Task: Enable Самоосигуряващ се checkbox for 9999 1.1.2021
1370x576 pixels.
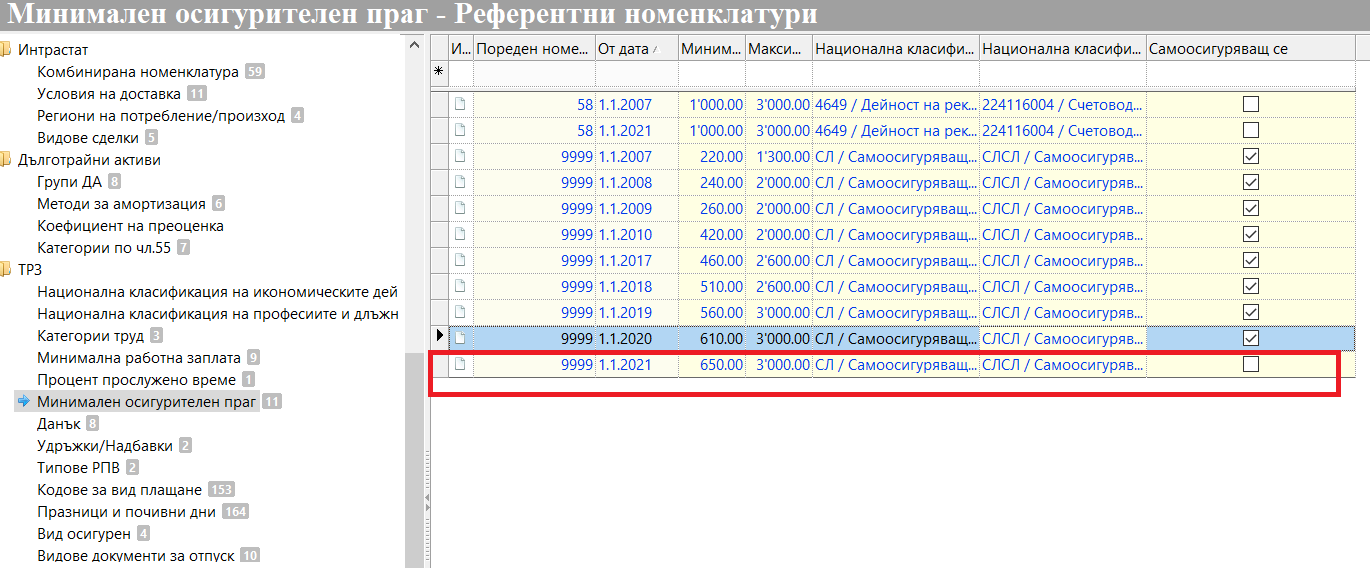Action: coord(1250,365)
